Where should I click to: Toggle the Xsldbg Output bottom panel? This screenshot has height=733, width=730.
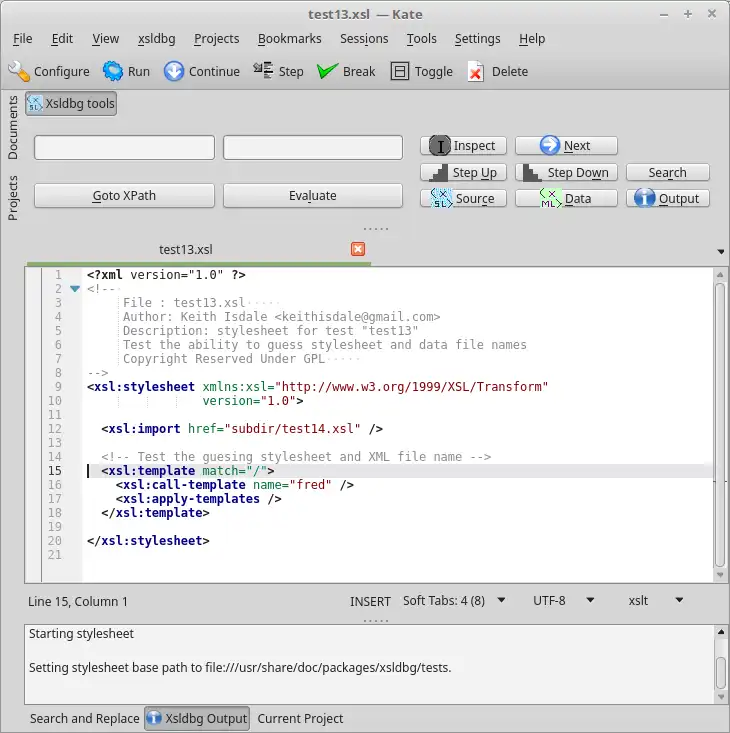[197, 718]
